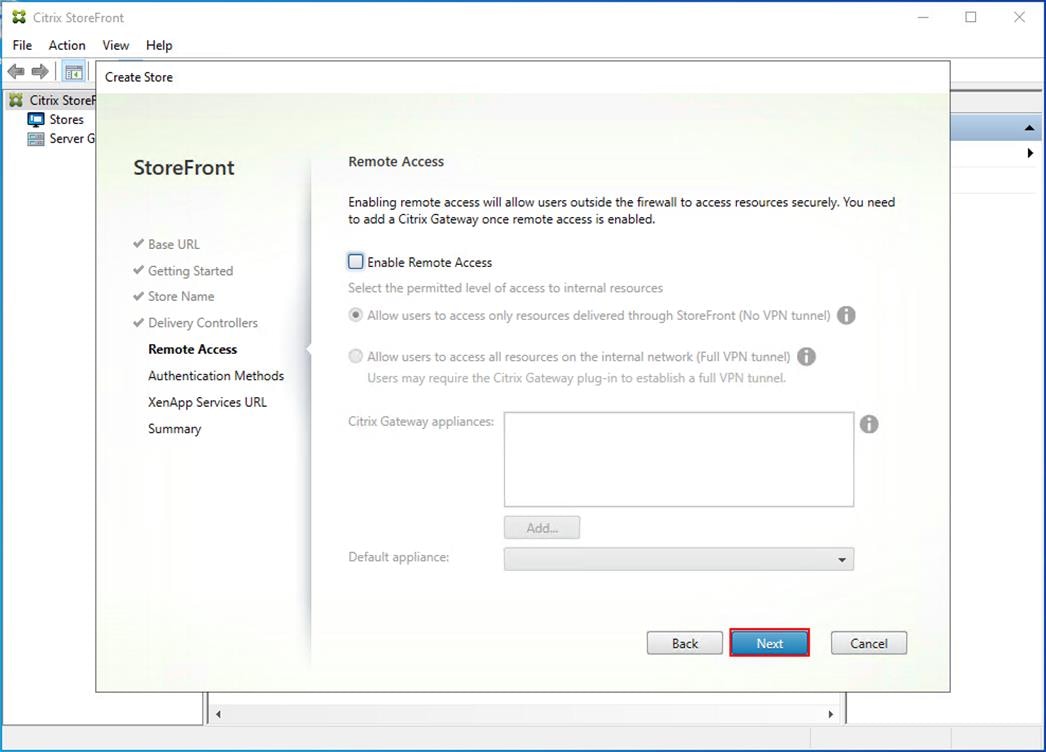Click the Next button
The height and width of the screenshot is (752, 1046).
(769, 643)
